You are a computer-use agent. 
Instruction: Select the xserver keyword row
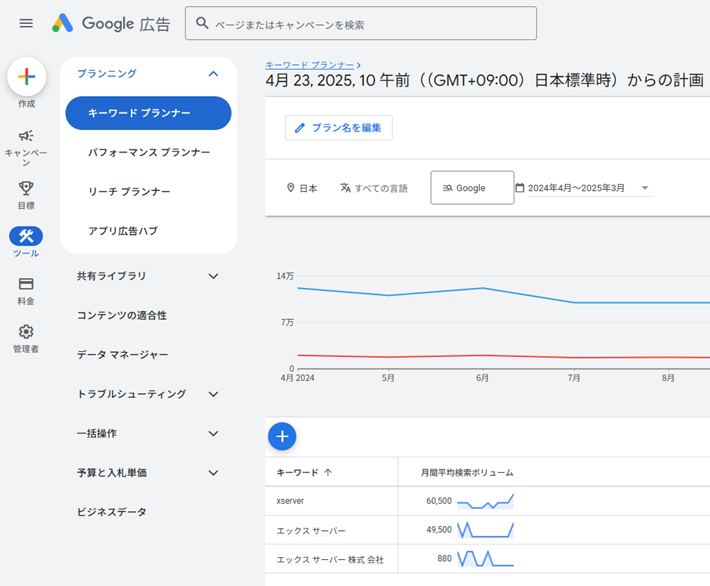(x=290, y=501)
